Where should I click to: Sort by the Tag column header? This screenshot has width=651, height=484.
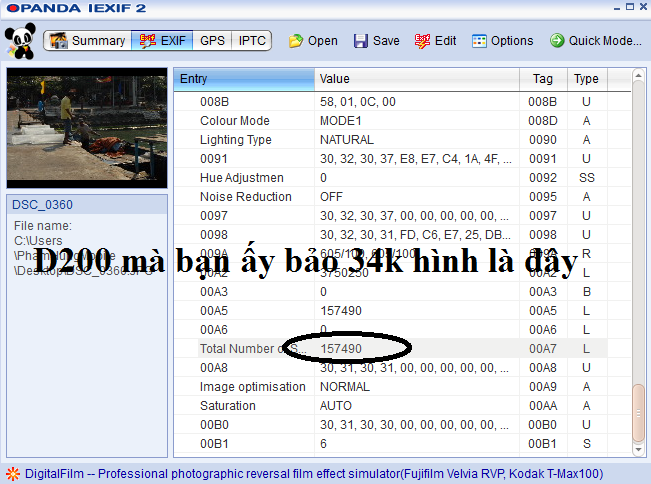point(543,79)
